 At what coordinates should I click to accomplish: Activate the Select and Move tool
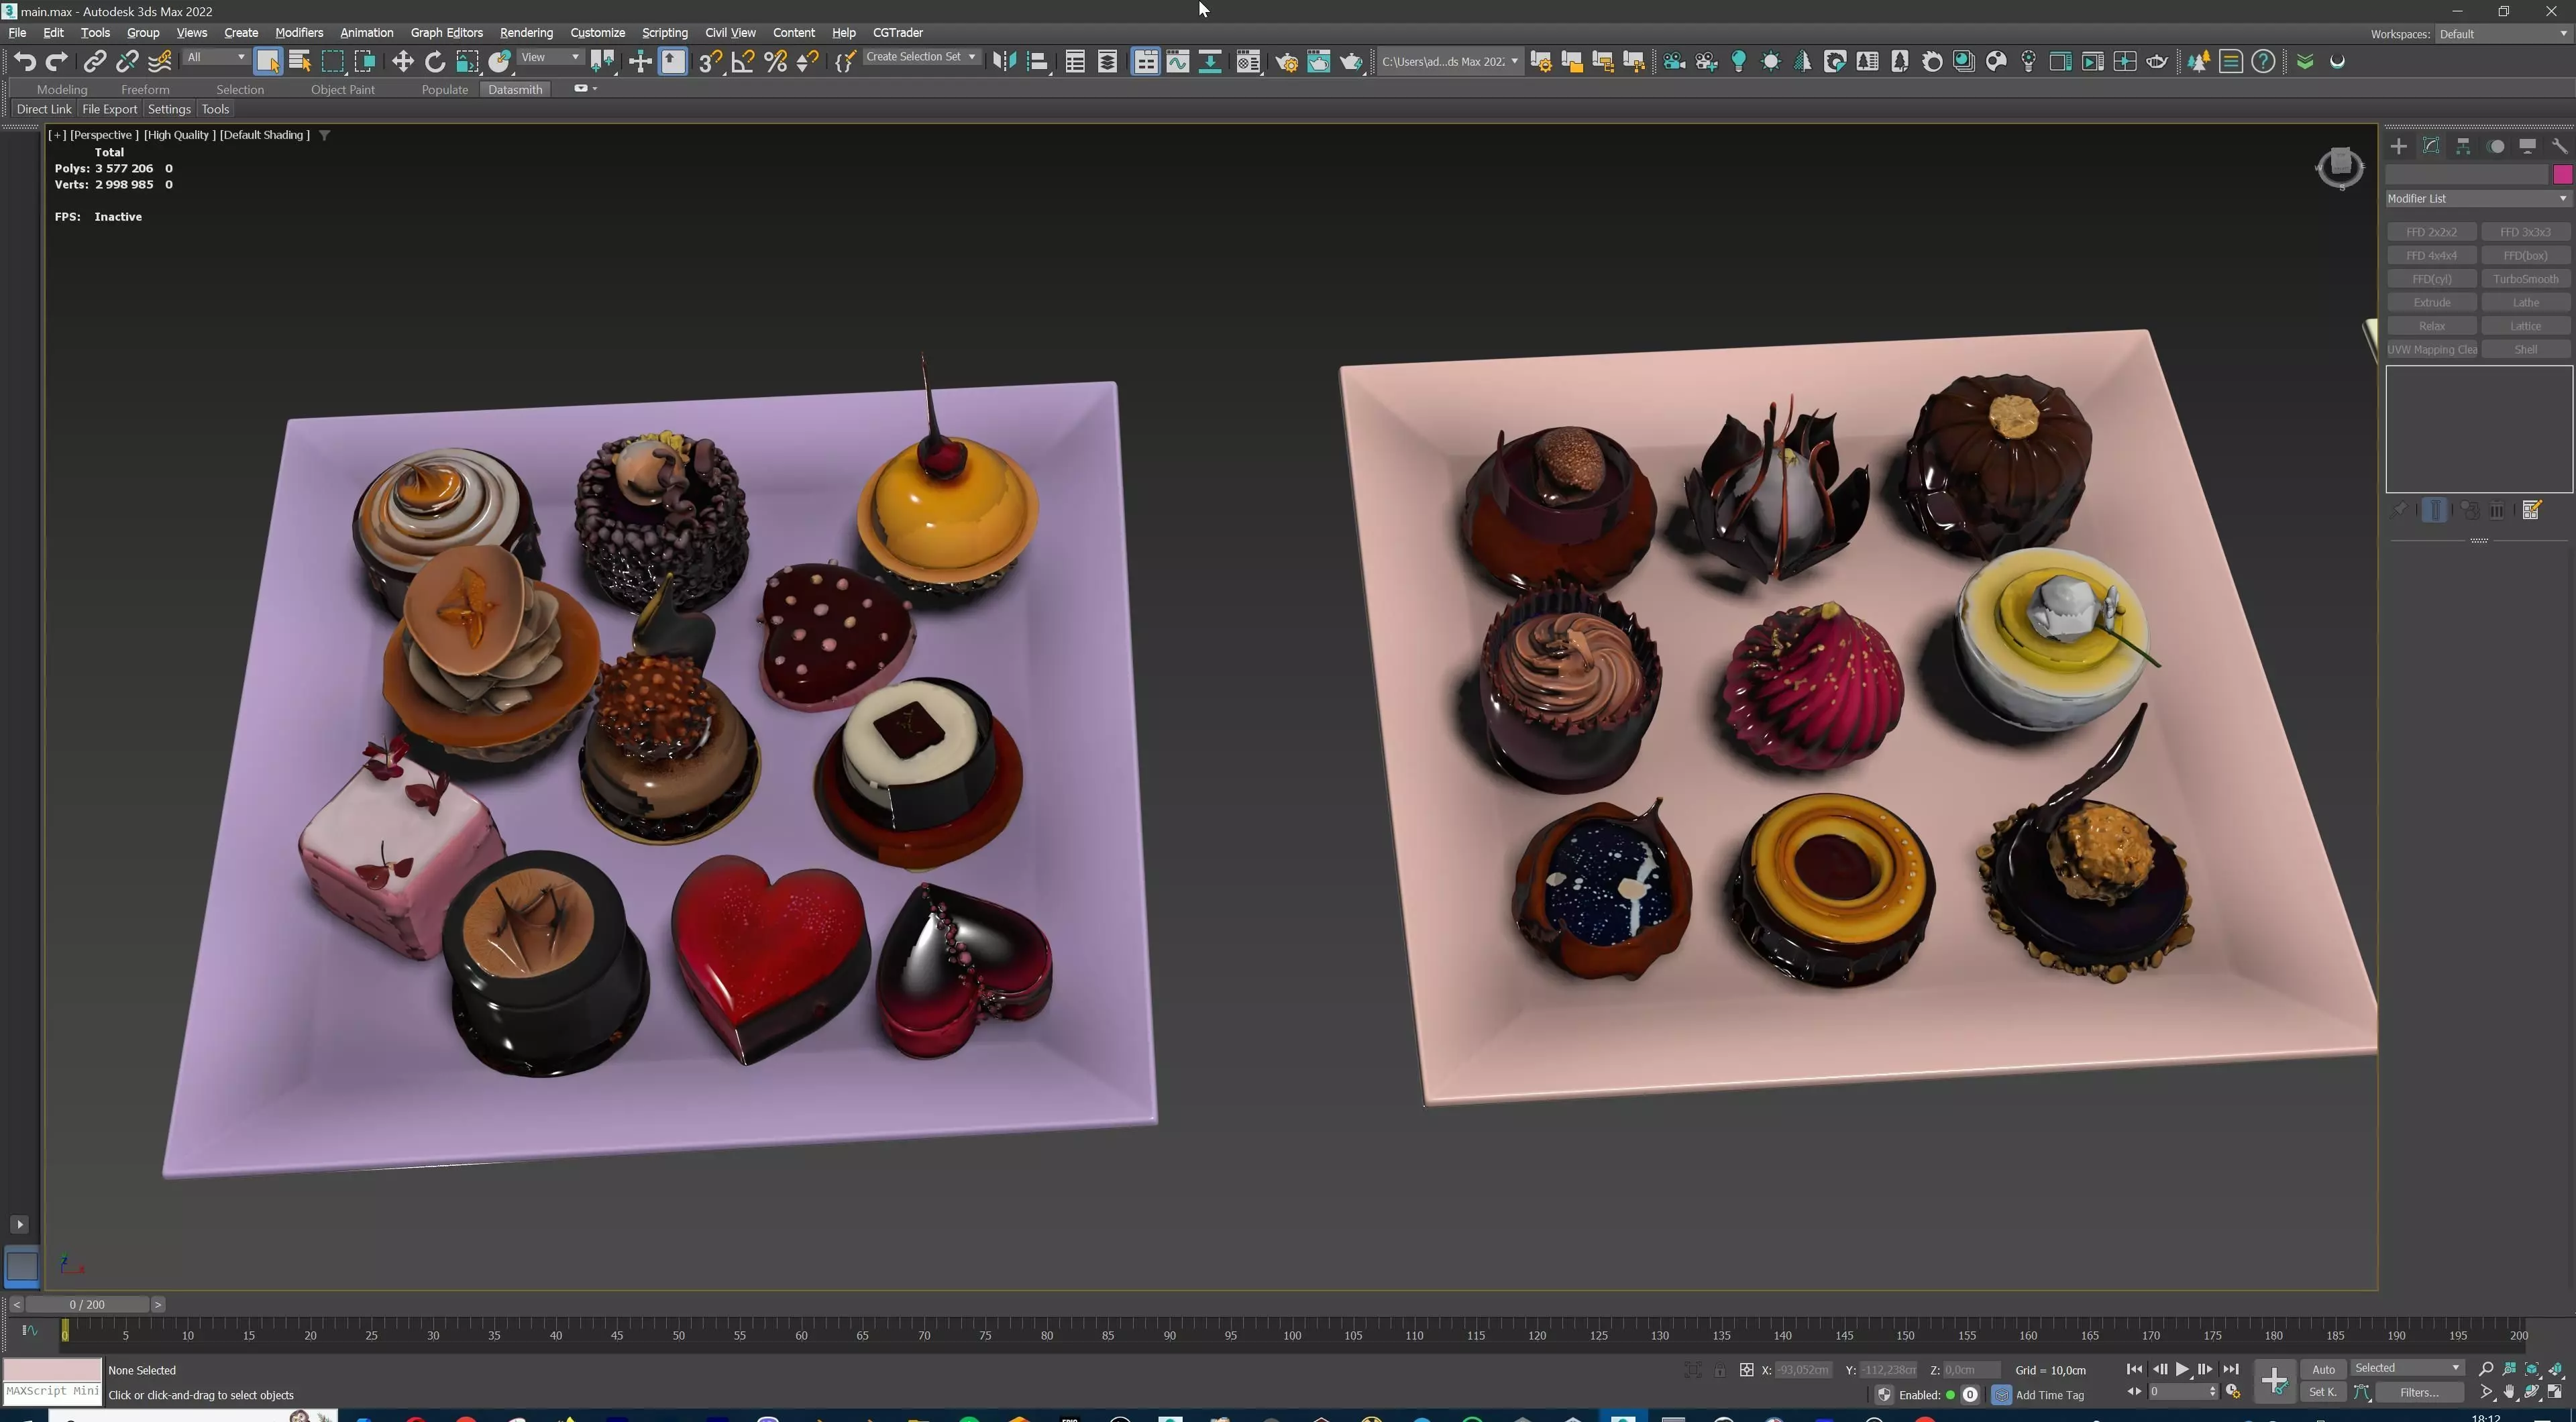(x=402, y=62)
